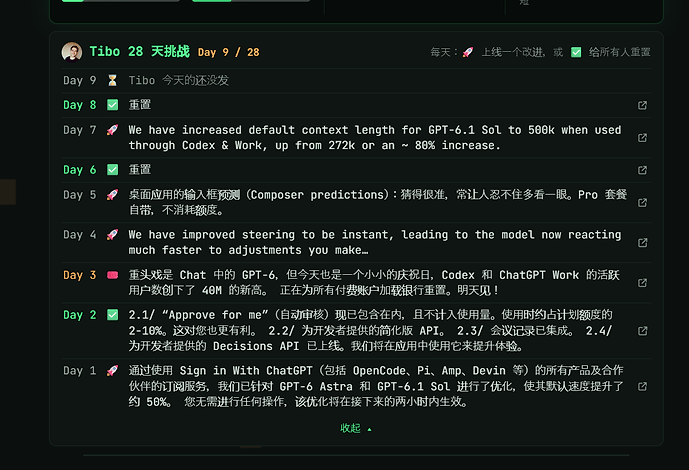Collapse the list with 收起
689x470 pixels.
pyautogui.click(x=356, y=428)
